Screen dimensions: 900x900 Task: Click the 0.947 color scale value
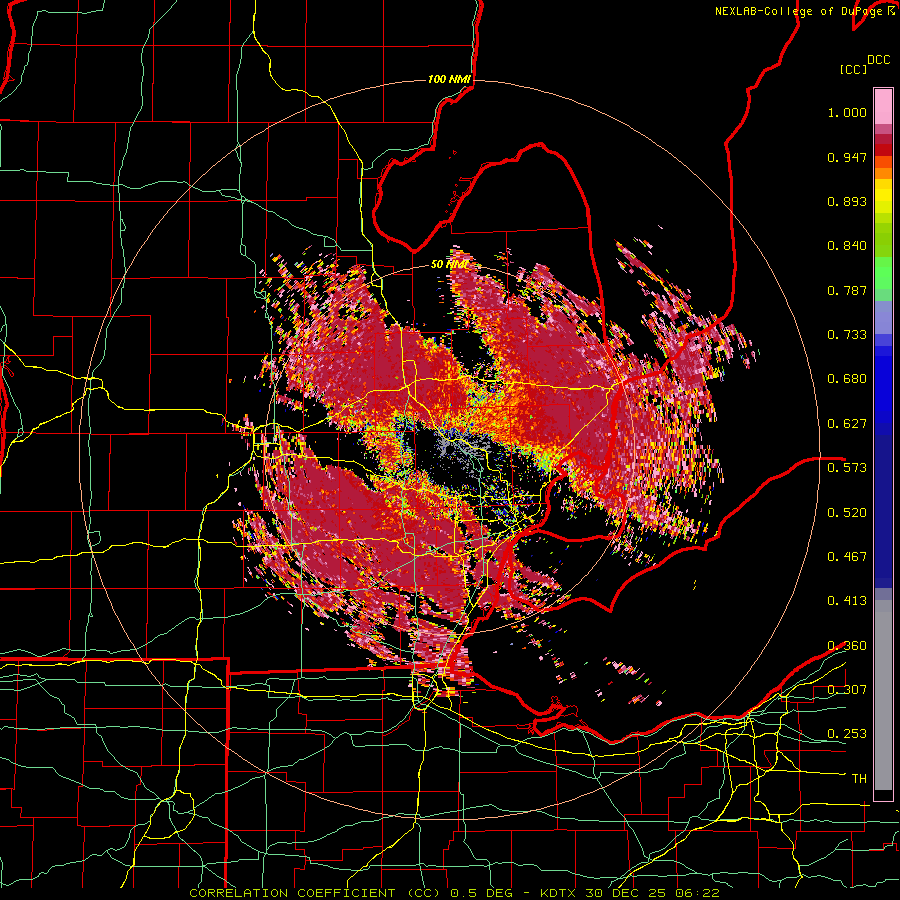pos(847,157)
